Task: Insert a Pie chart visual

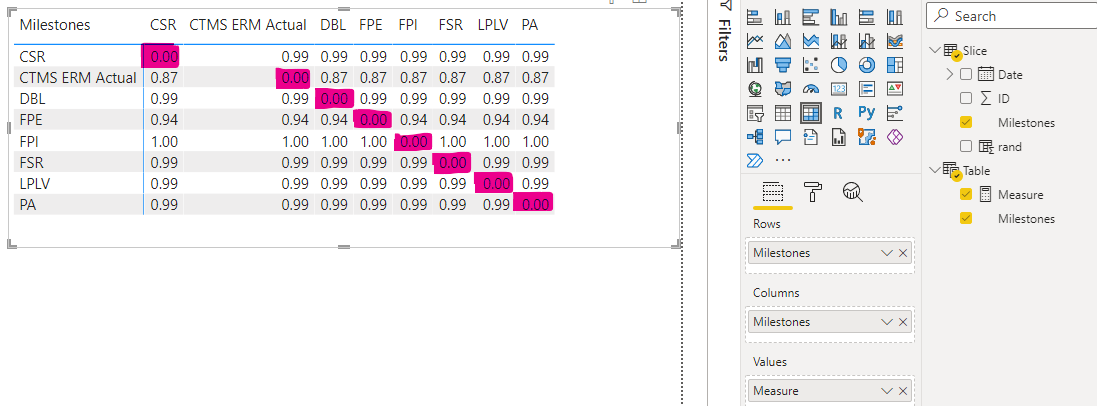Action: [x=839, y=65]
